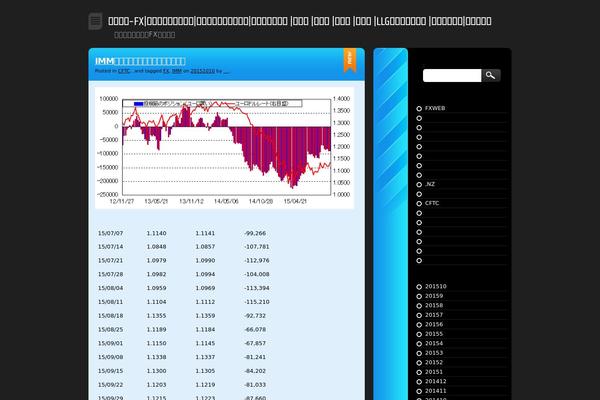Screen dimensions: 600x400
Task: Click the document icon beside the site title
Action: pos(95,21)
